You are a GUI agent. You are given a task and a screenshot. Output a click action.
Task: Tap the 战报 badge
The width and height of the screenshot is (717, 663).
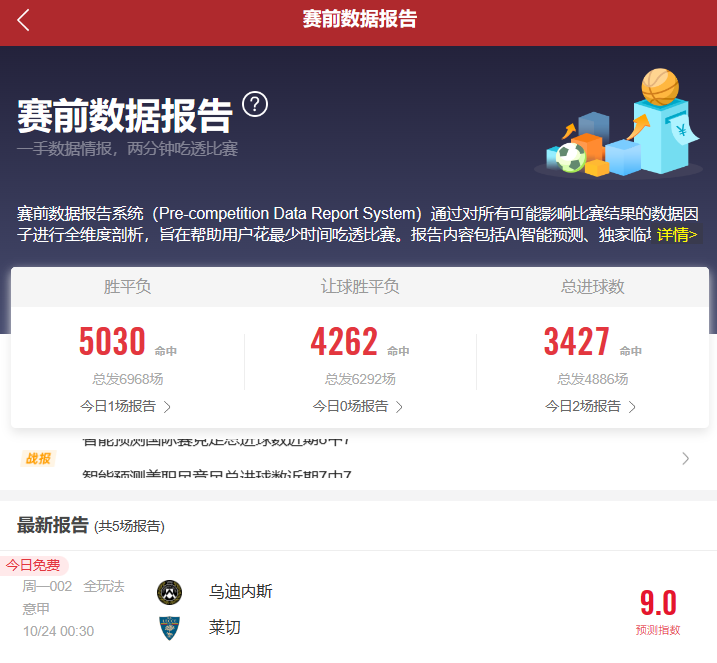tap(38, 459)
